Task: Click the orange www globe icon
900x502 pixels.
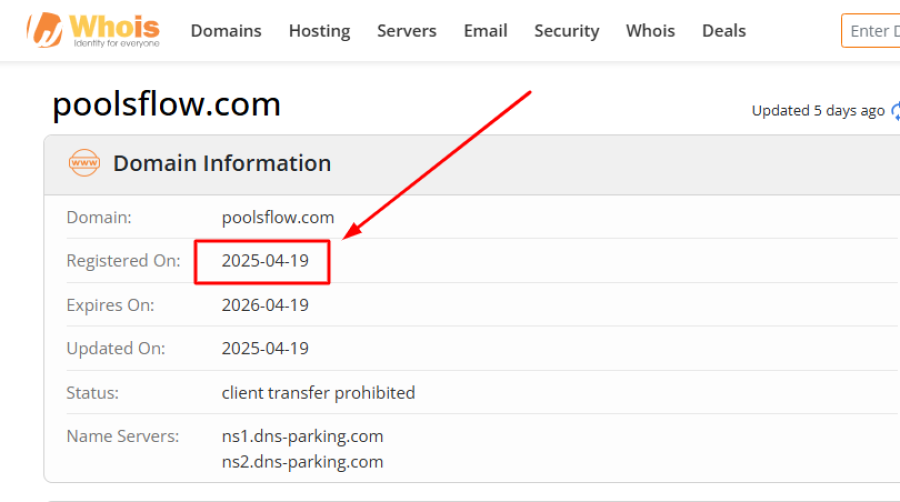Action: pyautogui.click(x=84, y=163)
